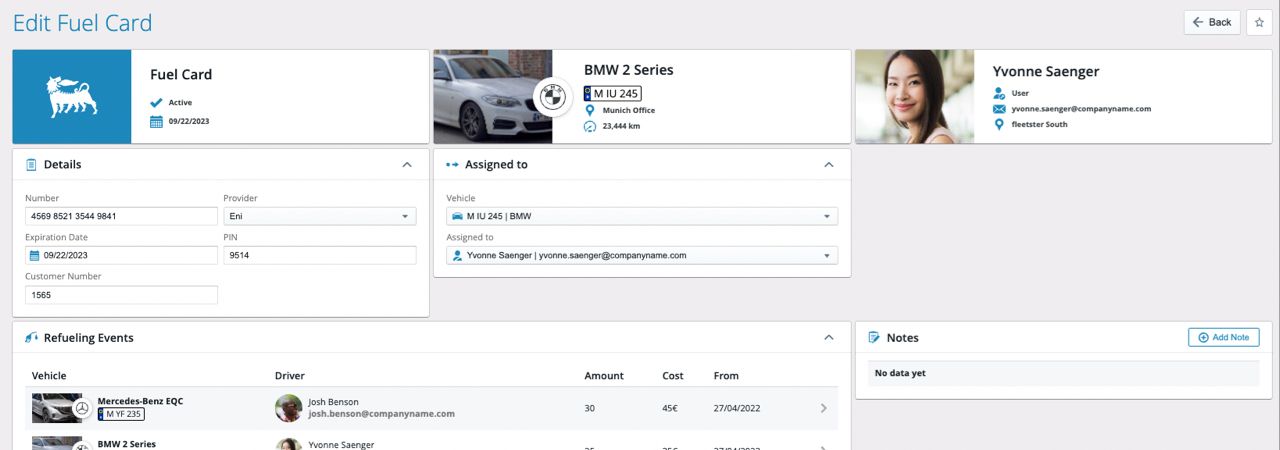Screen dimensions: 1280x450
Task: Click the Add Note button
Action: [1224, 337]
